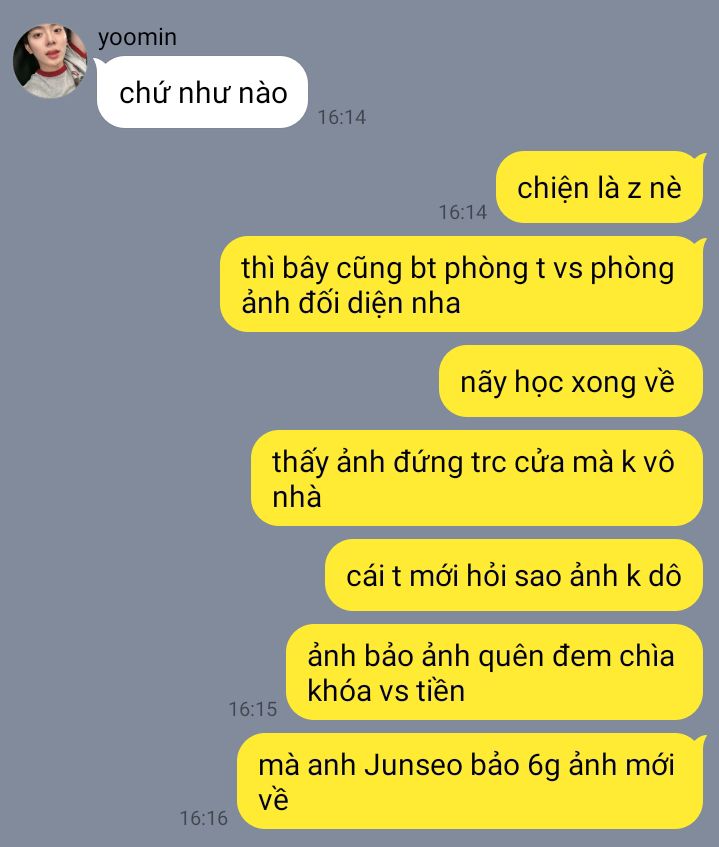Tap the 'chiện là z nè' message

(600, 187)
